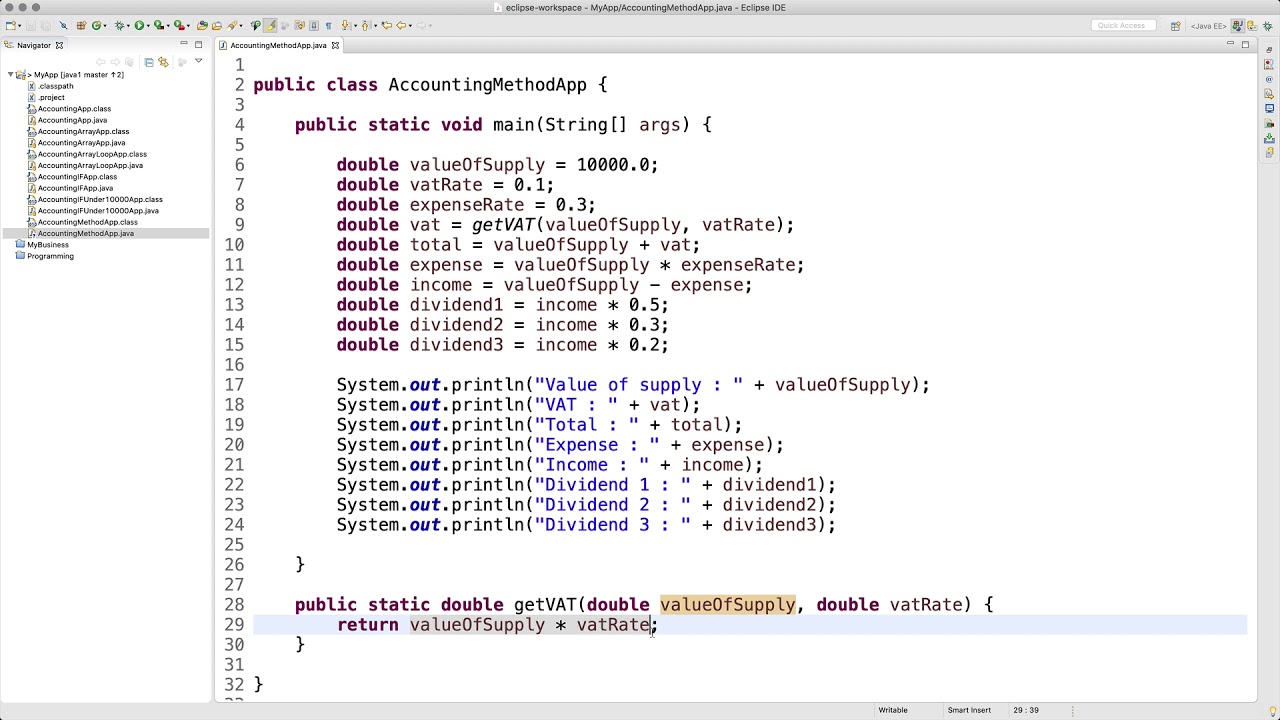Click highlighted valueOfSupply parameter on line 28
This screenshot has width=1280, height=720.
[x=727, y=605]
